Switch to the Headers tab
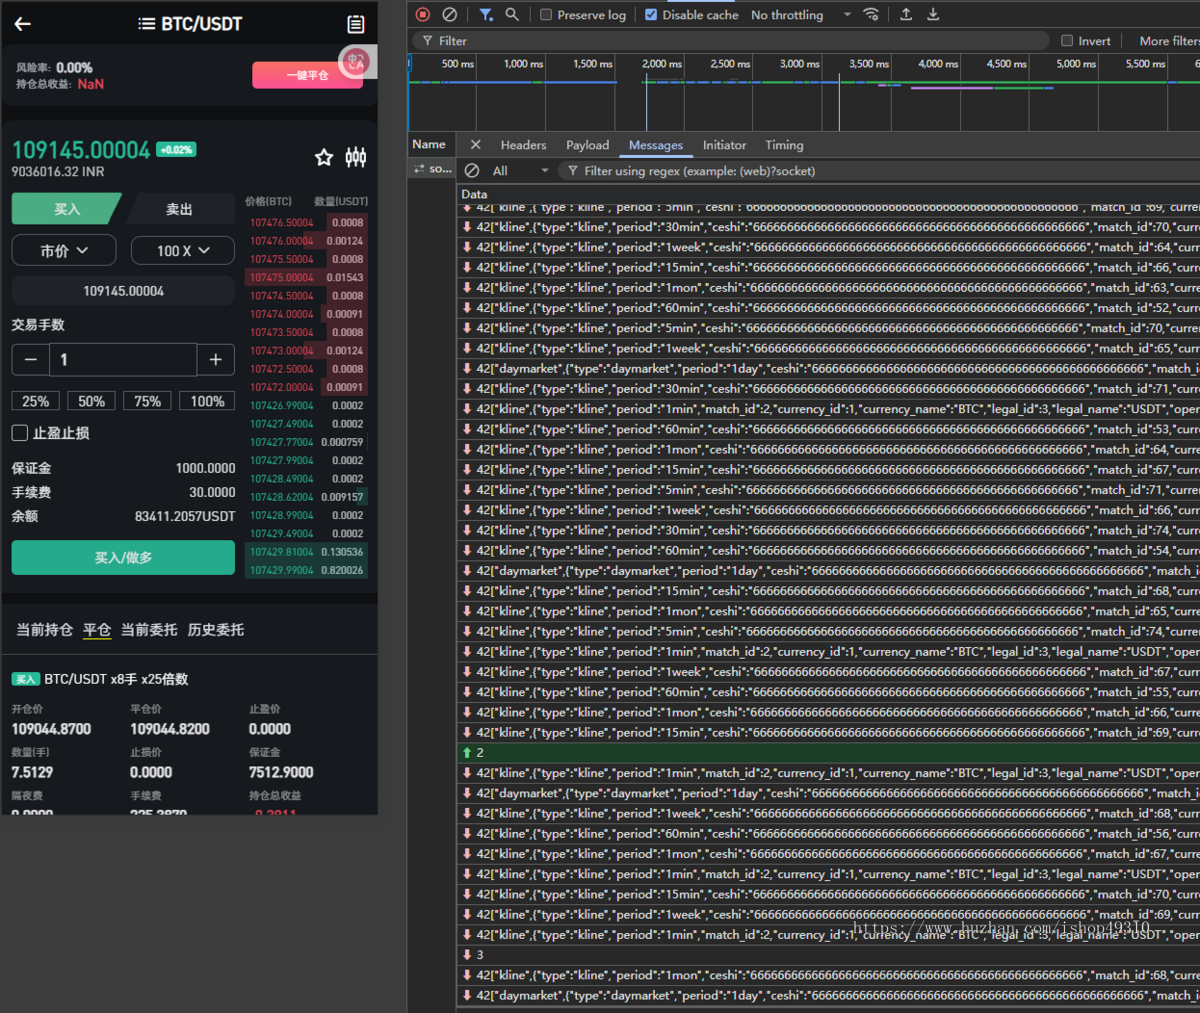The height and width of the screenshot is (1013, 1200). tap(523, 145)
